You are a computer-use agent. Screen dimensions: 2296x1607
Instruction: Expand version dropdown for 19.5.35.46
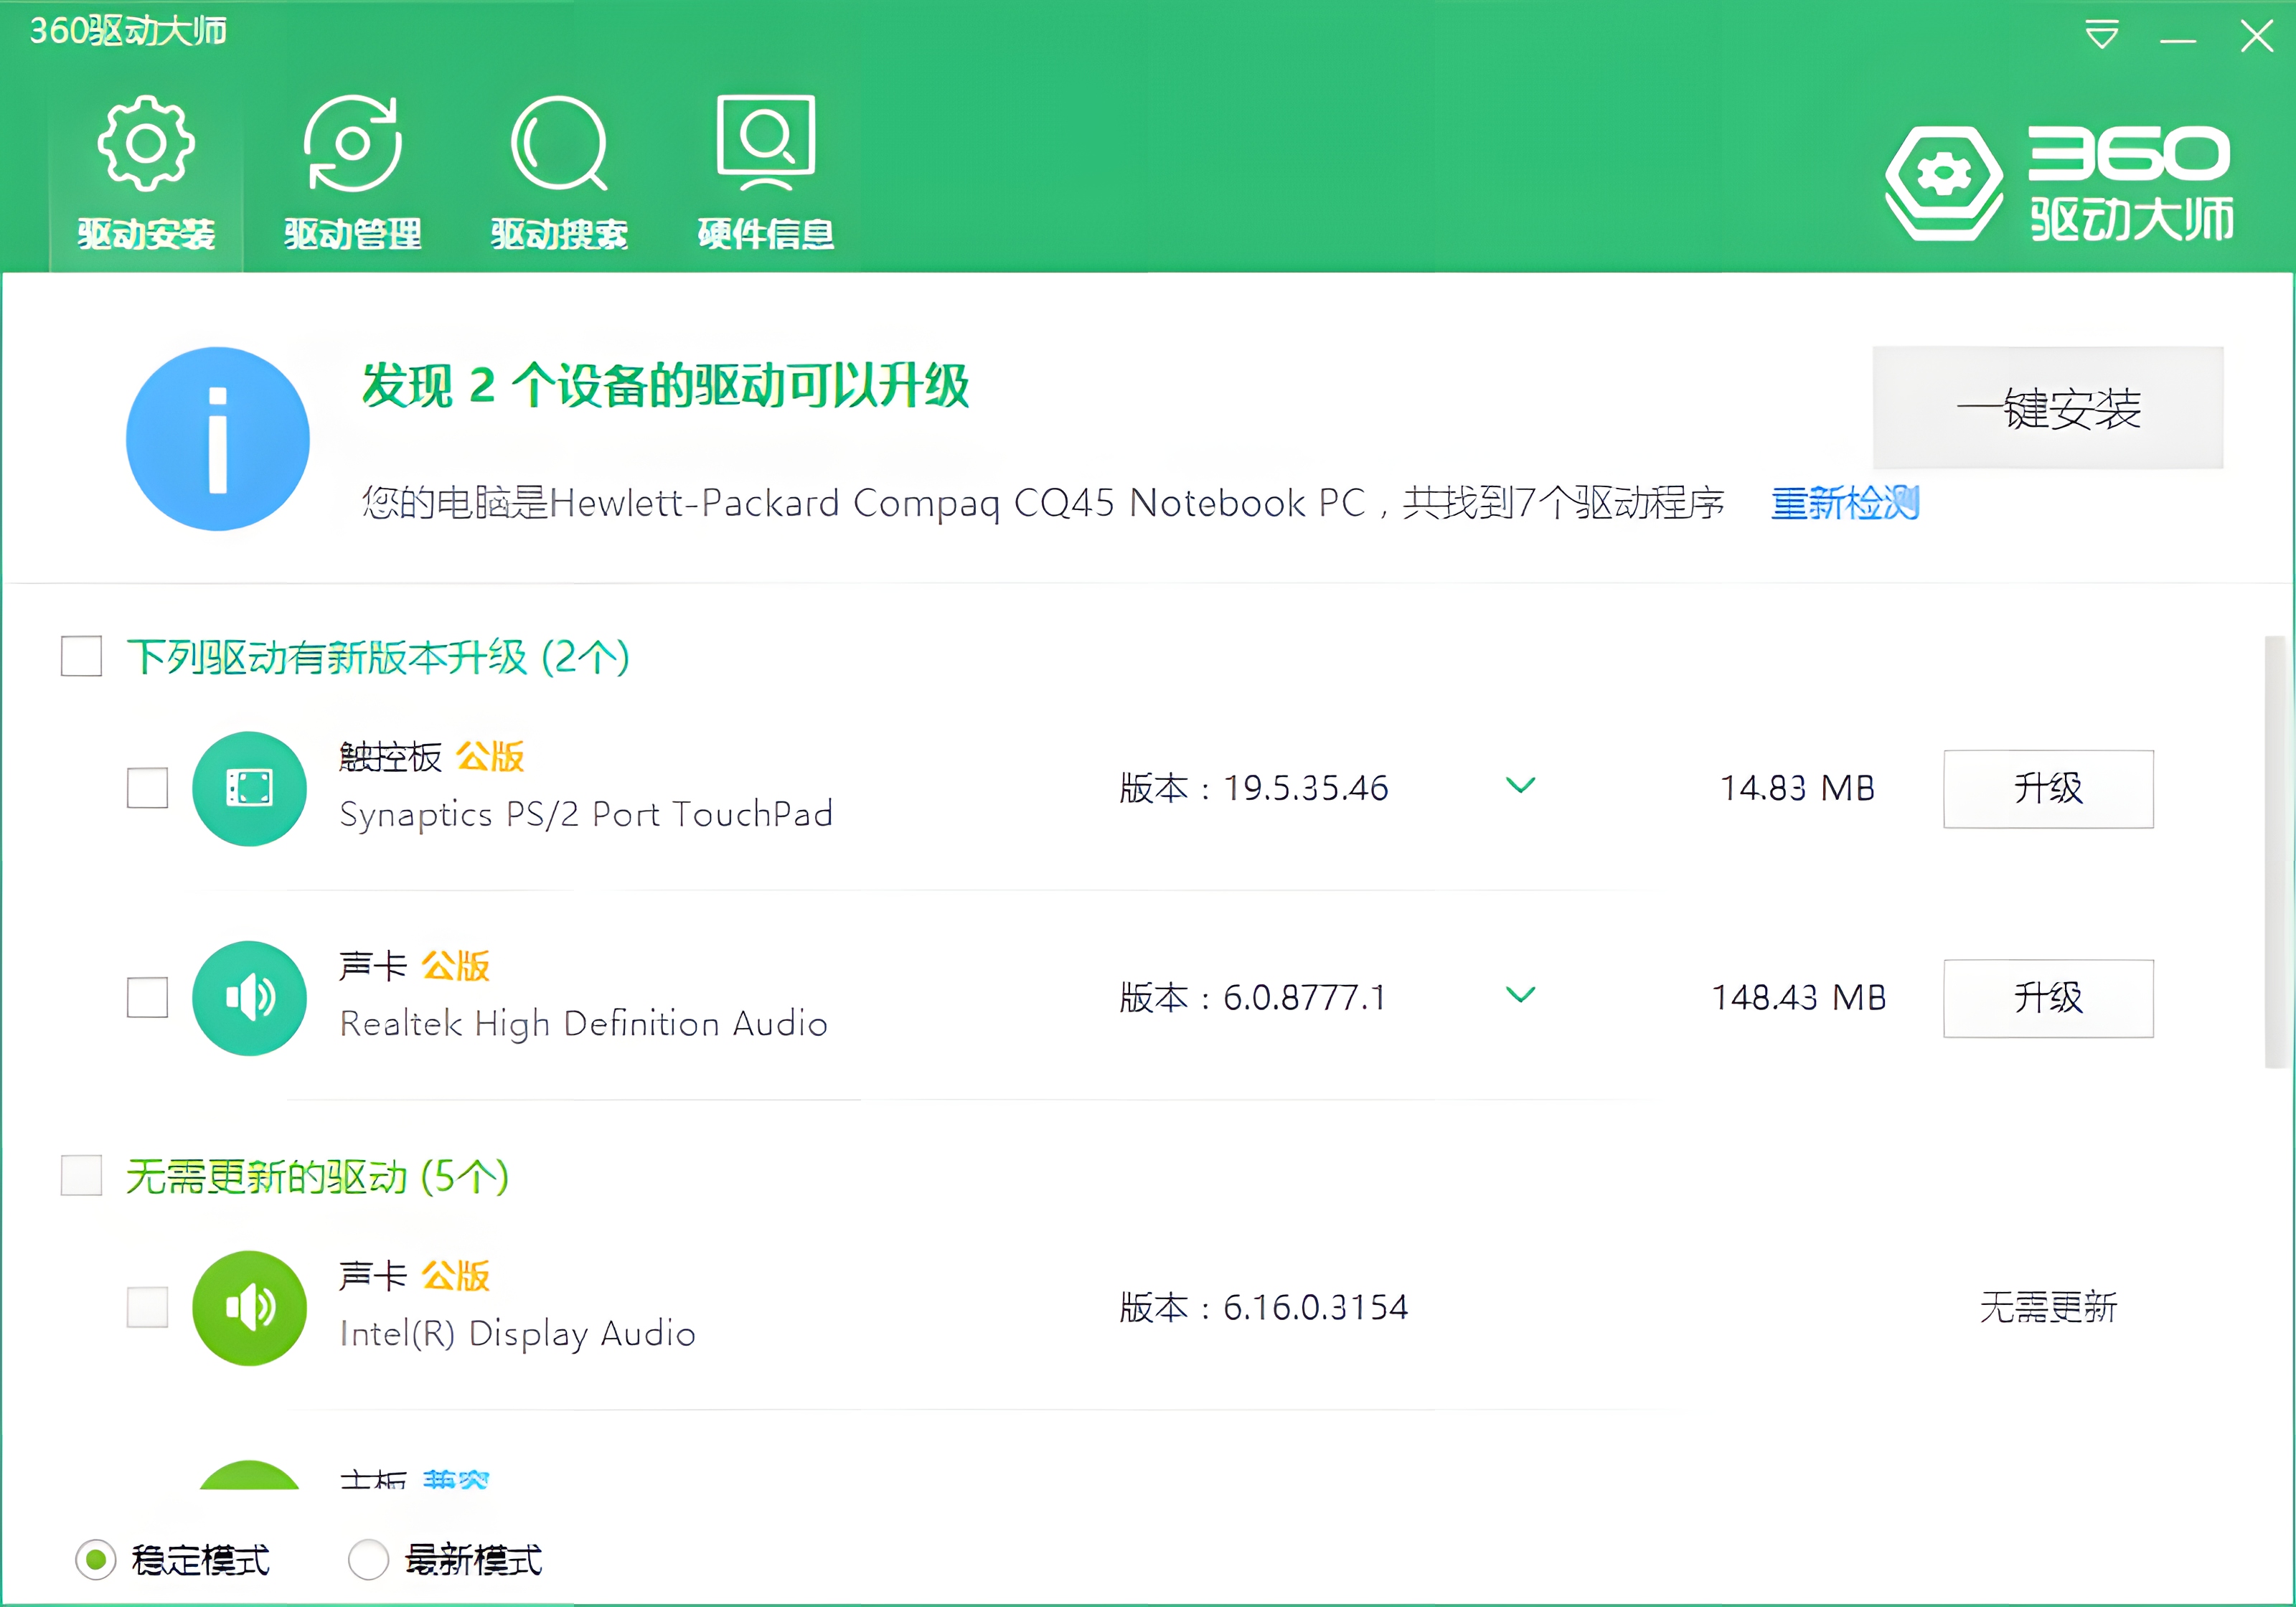click(x=1520, y=786)
